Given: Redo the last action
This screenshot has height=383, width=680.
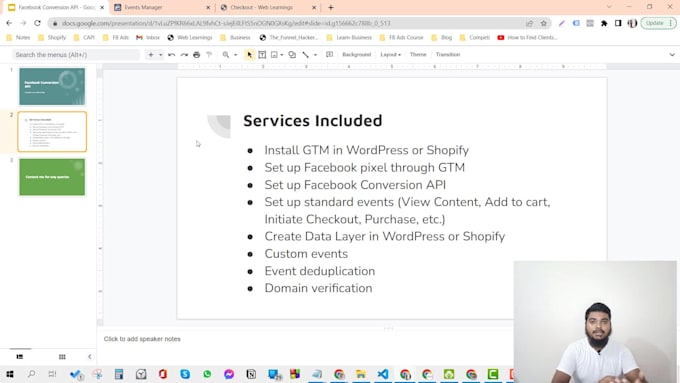Looking at the screenshot, I should click(184, 55).
